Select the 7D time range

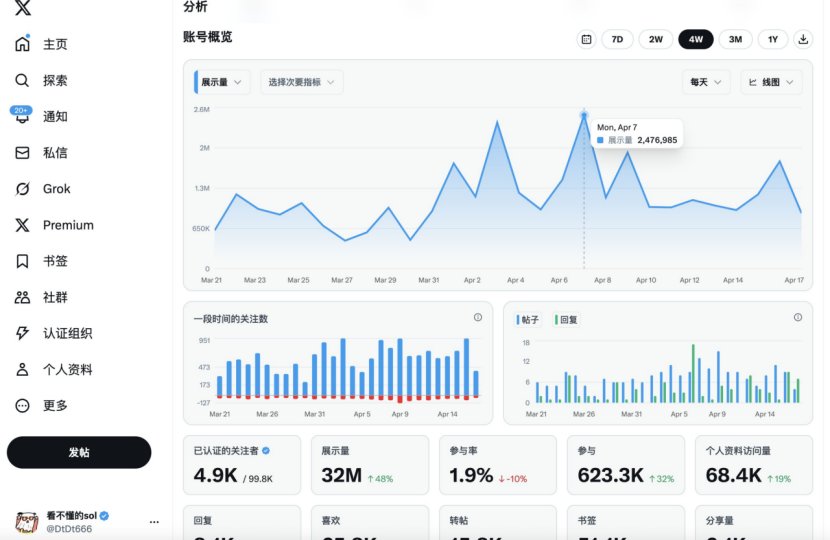pyautogui.click(x=617, y=39)
